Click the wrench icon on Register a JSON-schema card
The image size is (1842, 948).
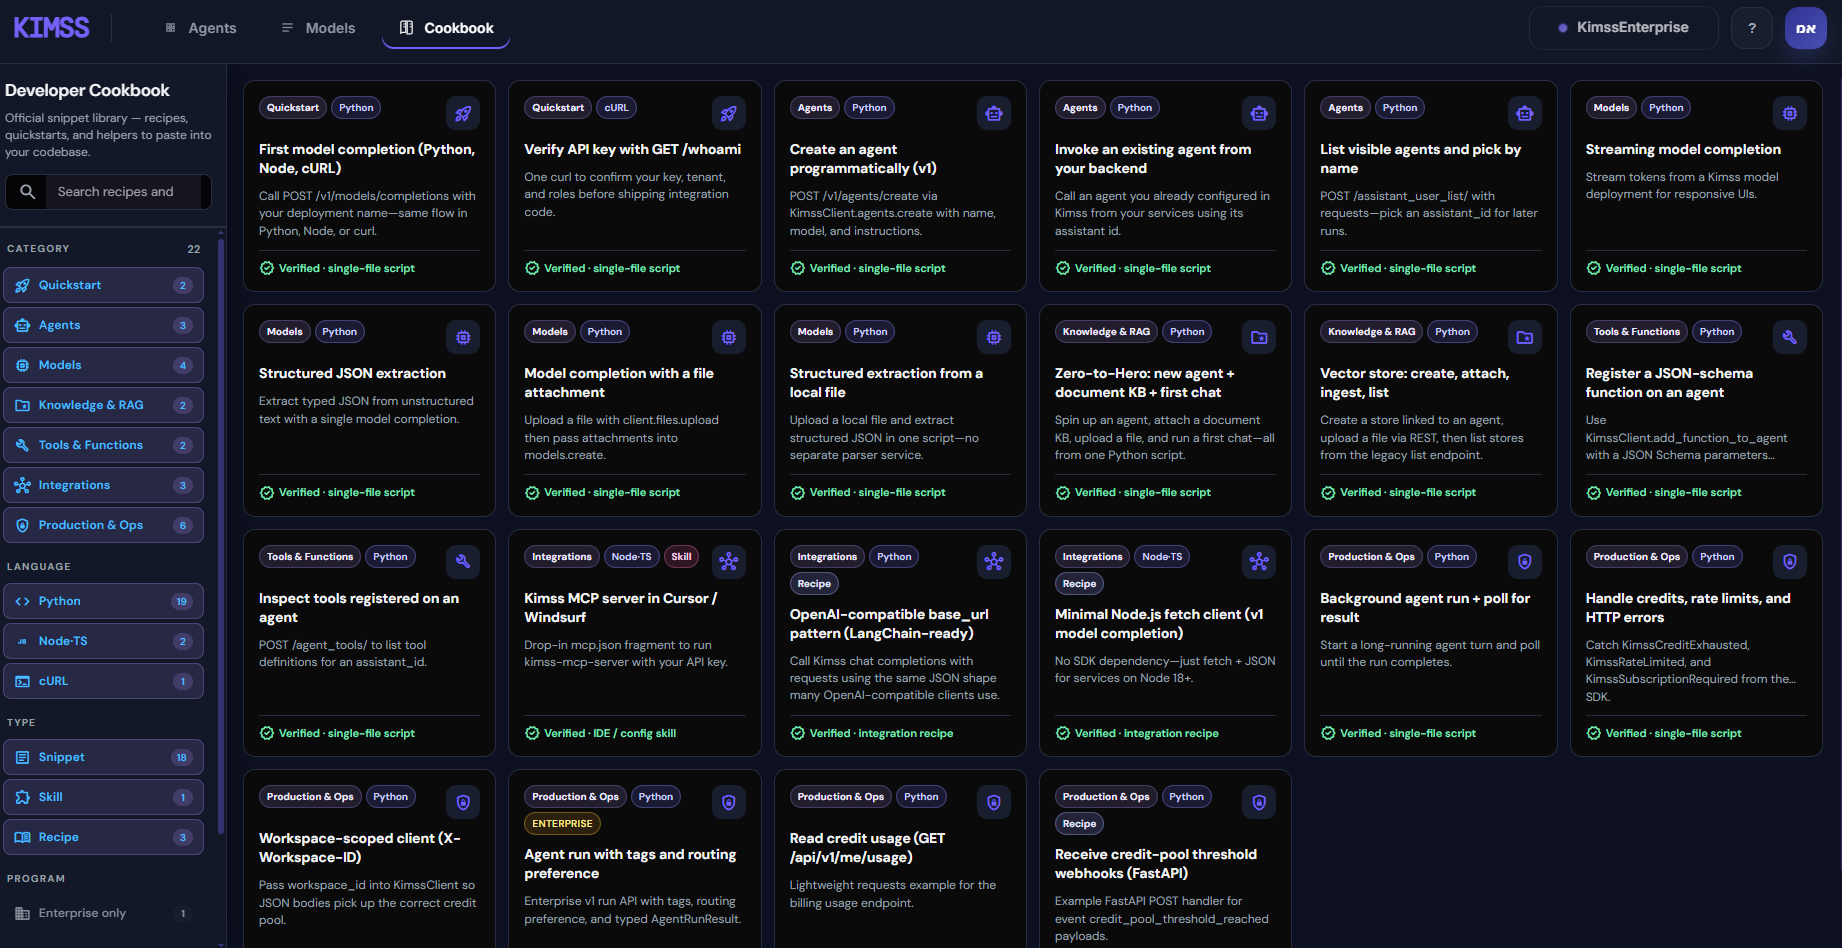click(x=1790, y=338)
